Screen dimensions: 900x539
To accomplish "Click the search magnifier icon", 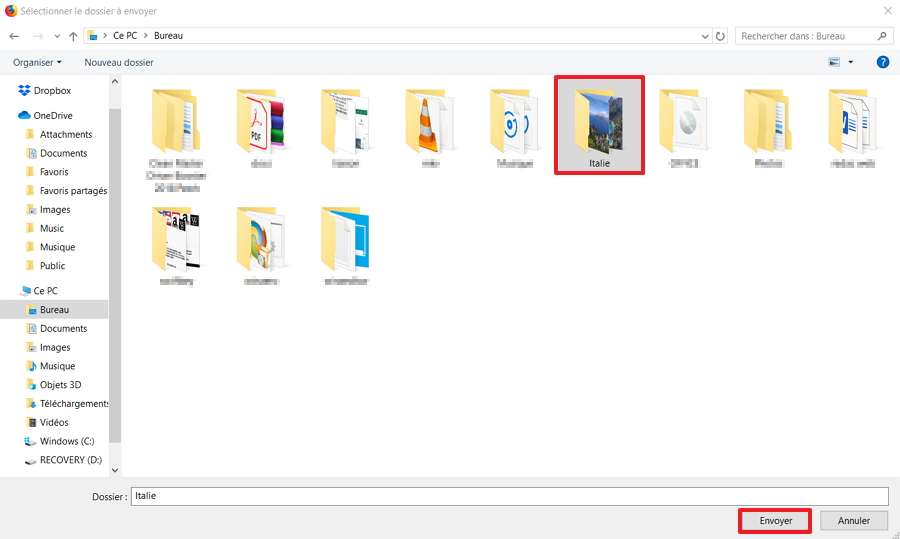I will pyautogui.click(x=882, y=36).
